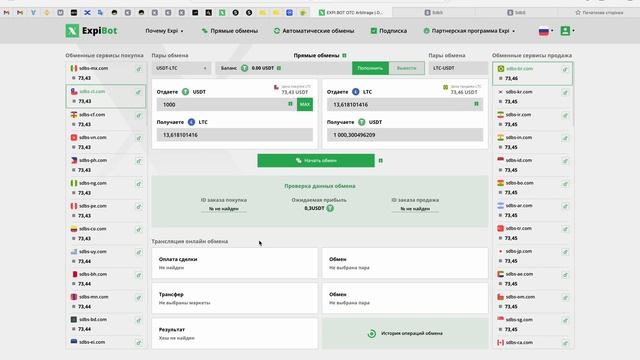Open link icon for sdbs-ir.com
The width and height of the screenshot is (640, 360).
(565, 116)
